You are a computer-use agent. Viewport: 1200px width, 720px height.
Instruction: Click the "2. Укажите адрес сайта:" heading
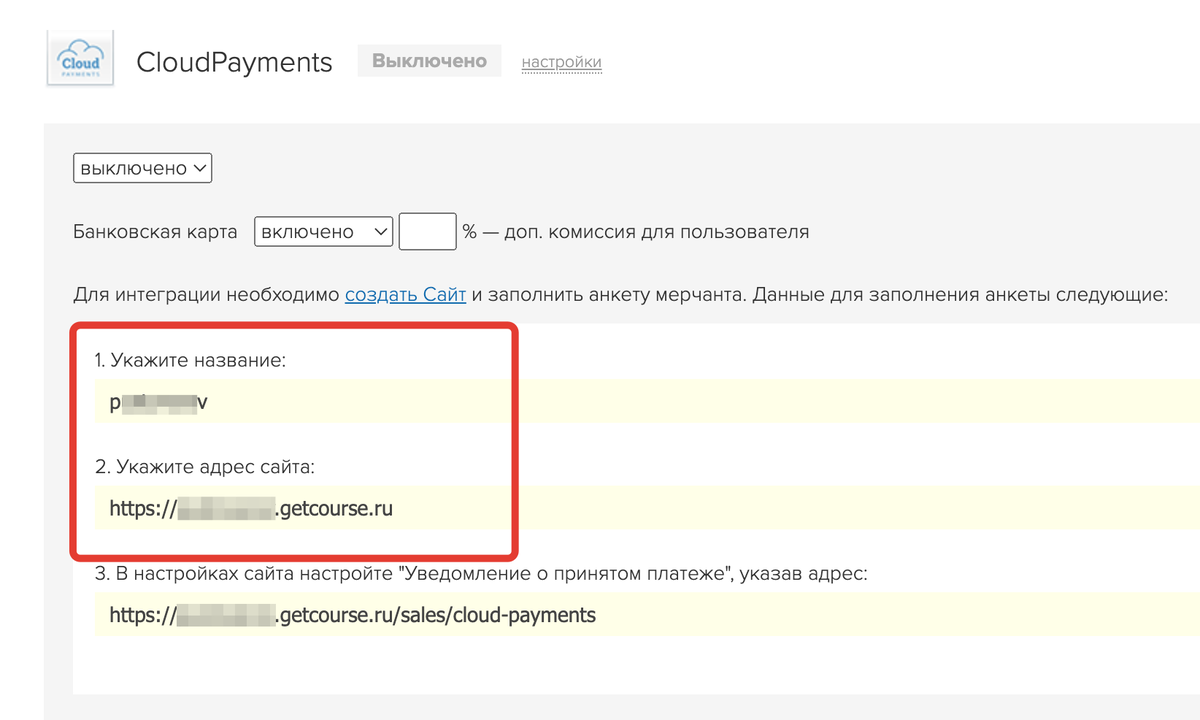click(x=206, y=466)
